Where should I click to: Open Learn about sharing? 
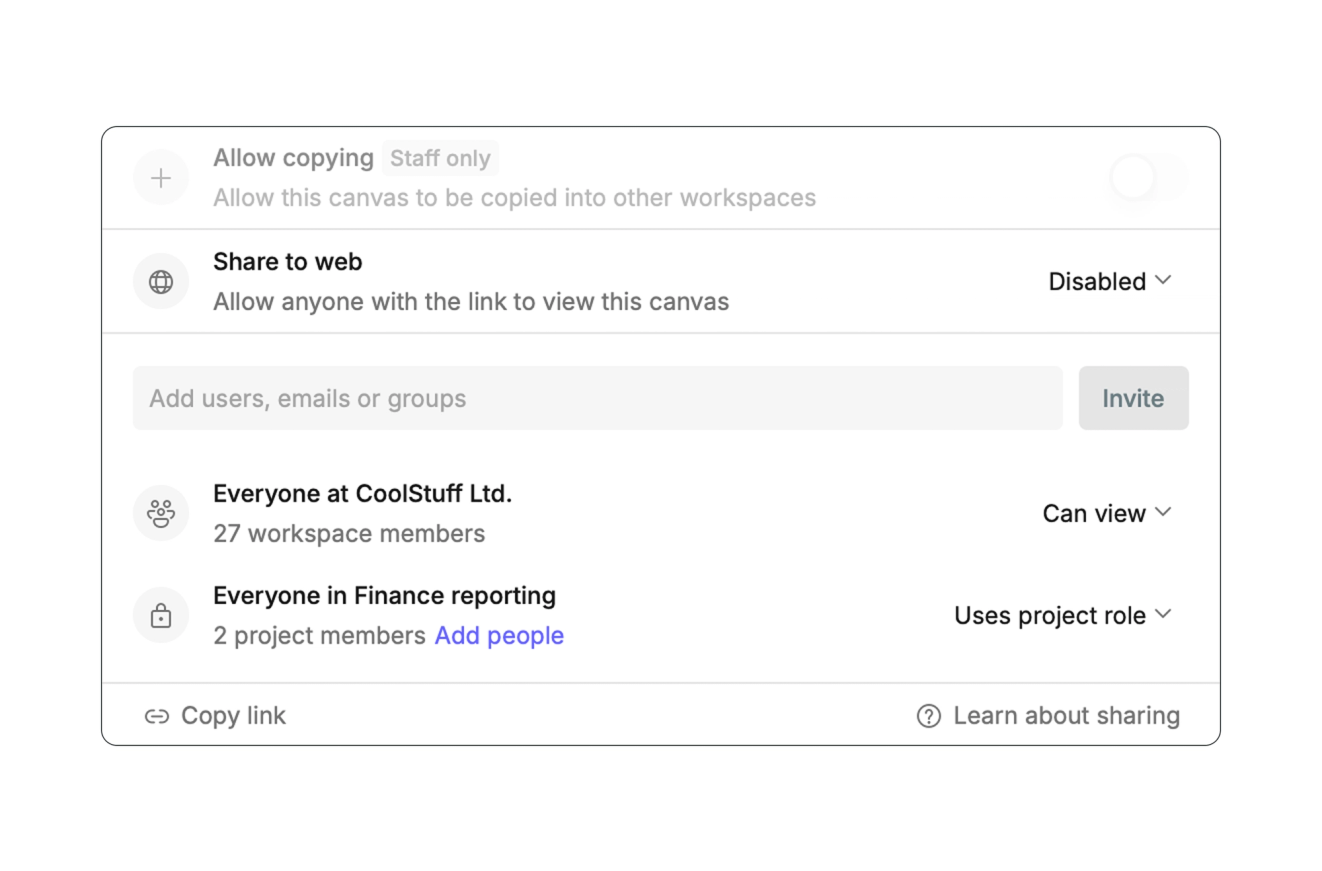click(1066, 715)
